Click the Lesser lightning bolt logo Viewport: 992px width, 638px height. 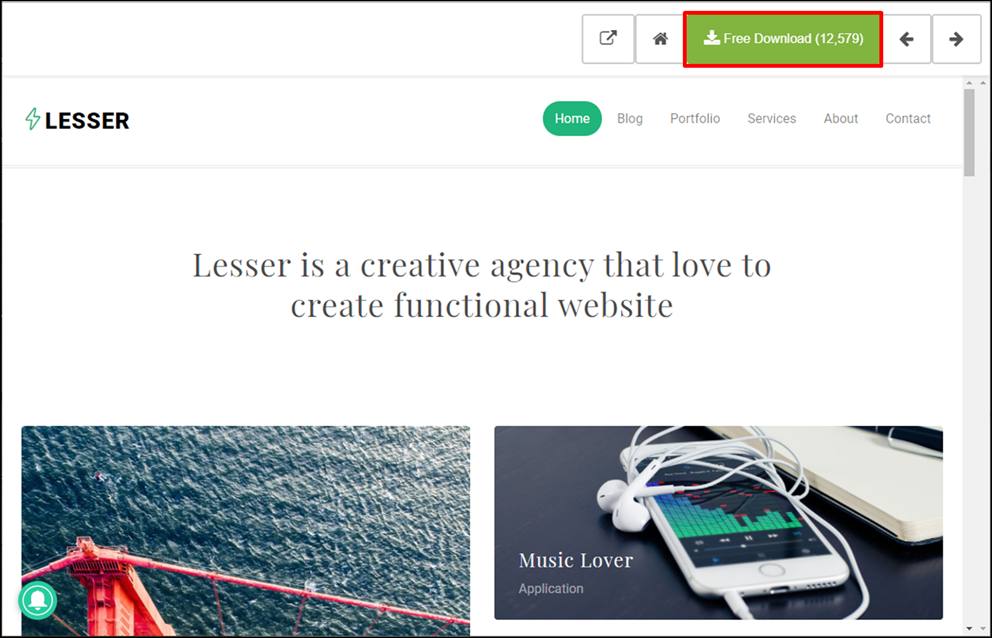point(33,119)
